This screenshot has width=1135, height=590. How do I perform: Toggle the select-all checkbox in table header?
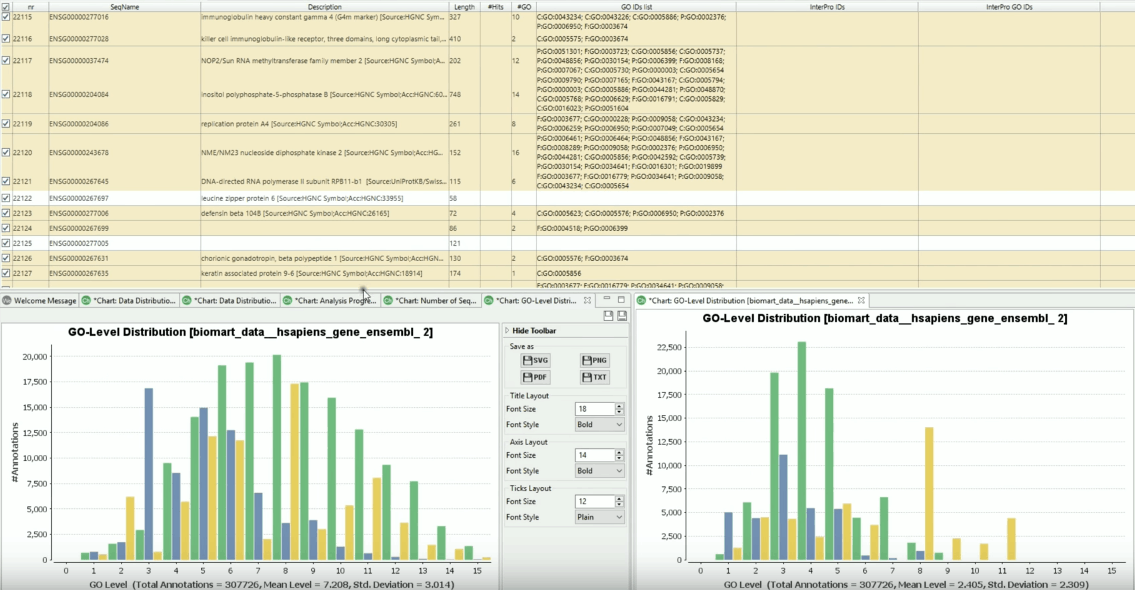tap(7, 6)
